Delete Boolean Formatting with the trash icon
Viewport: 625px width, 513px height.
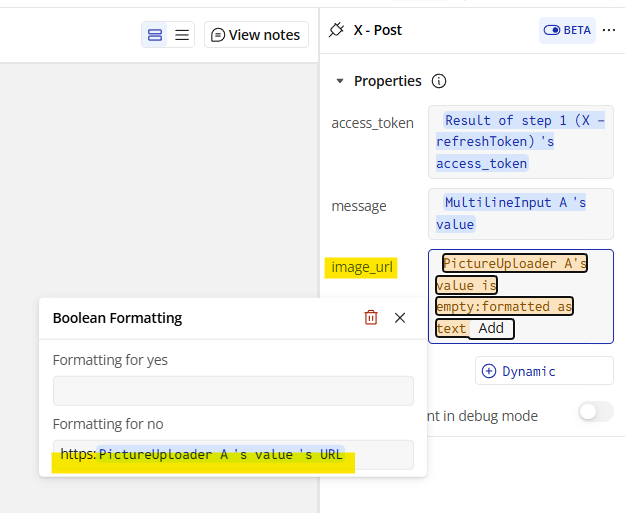pyautogui.click(x=371, y=318)
